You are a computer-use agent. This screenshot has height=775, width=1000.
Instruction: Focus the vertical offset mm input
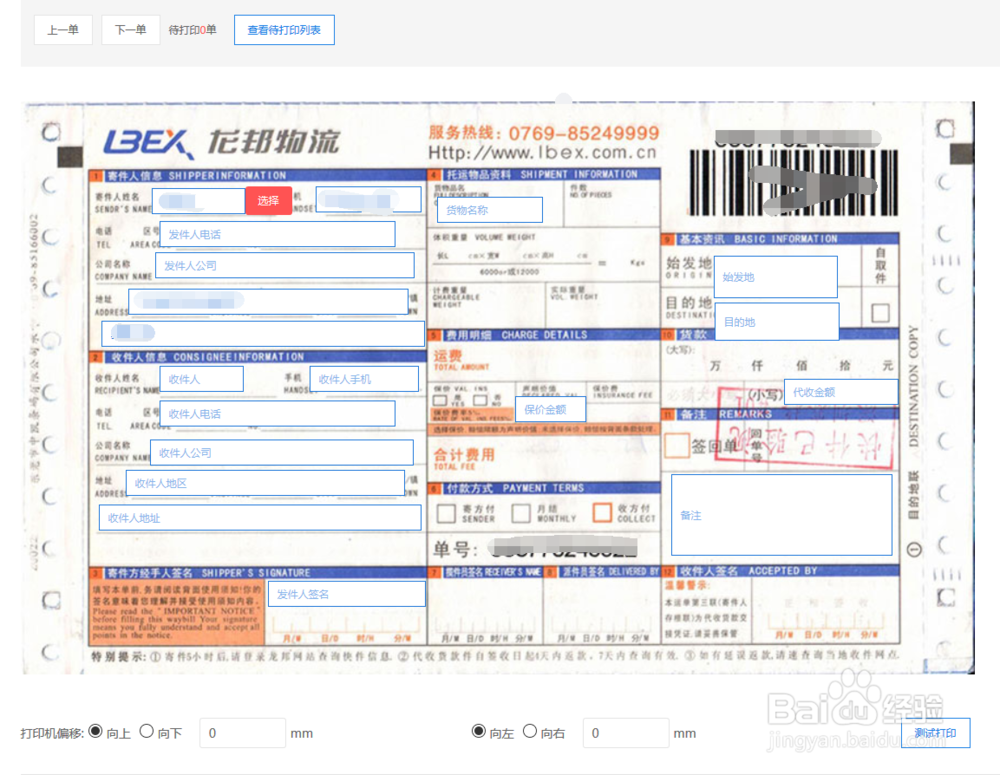pos(242,733)
